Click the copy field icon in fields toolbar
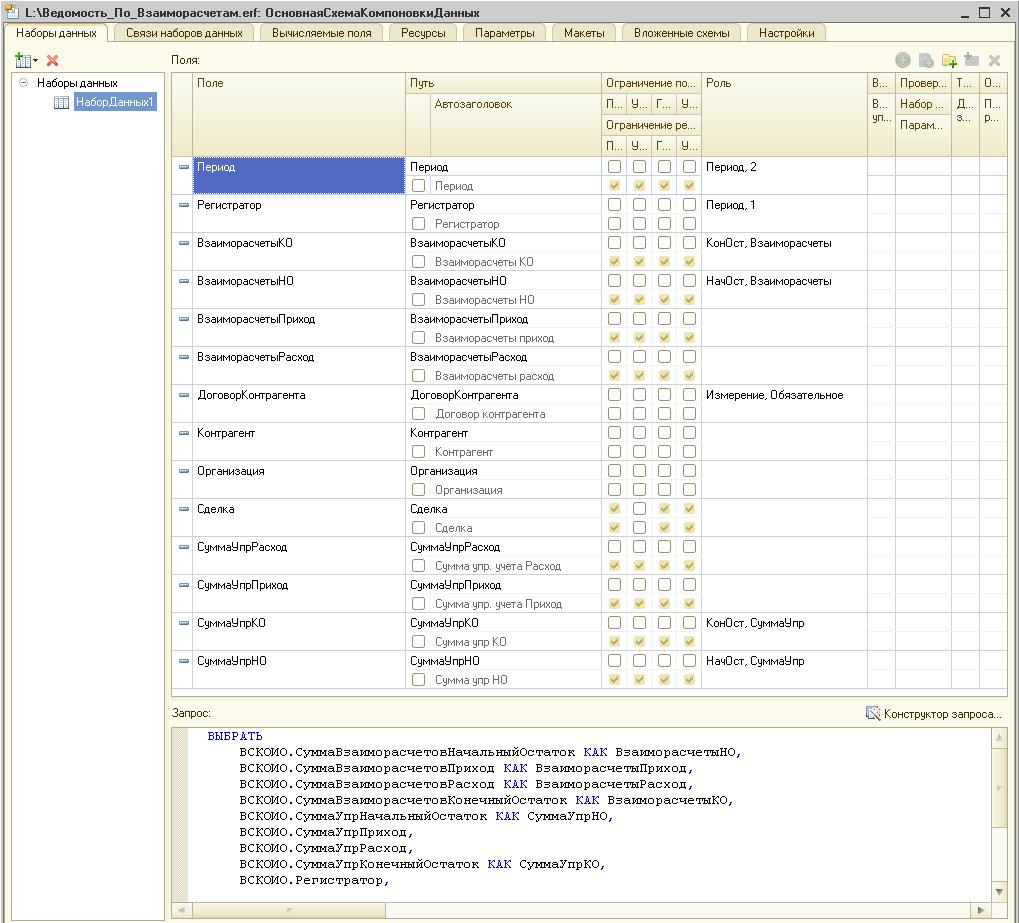Screen dimensions: 1019x923 926,60
